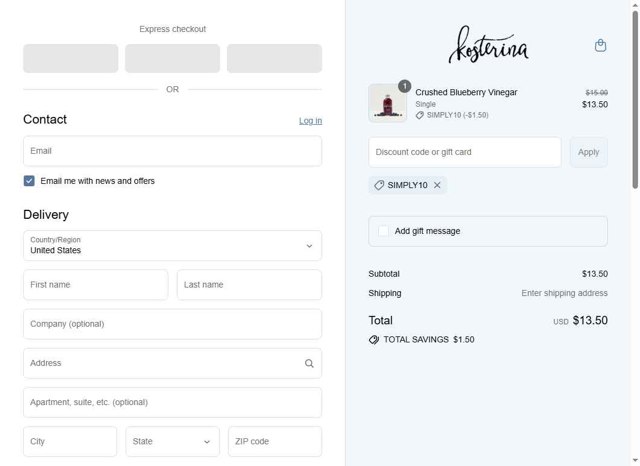
Task: Click the discount tag icon in SIMPLY10 chip
Action: click(379, 185)
